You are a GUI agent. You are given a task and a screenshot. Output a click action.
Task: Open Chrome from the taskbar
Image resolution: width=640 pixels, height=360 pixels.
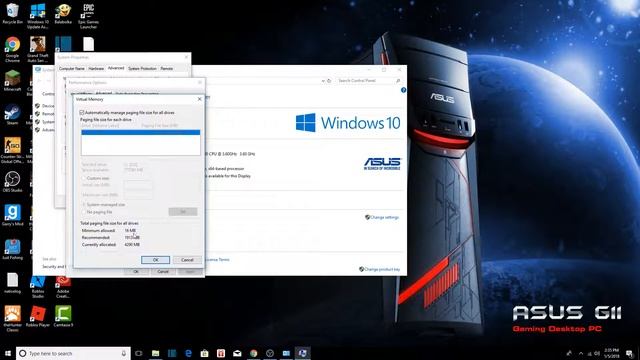coord(253,353)
